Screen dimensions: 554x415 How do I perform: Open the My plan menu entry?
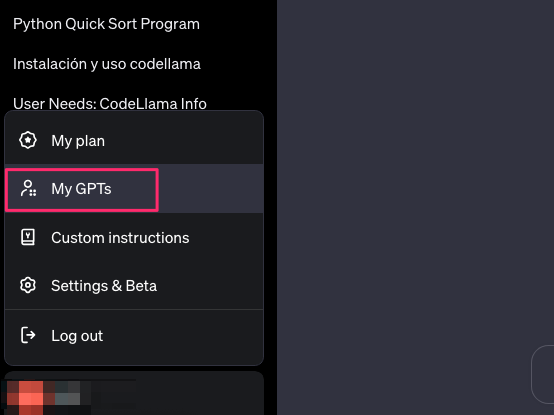pyautogui.click(x=134, y=141)
